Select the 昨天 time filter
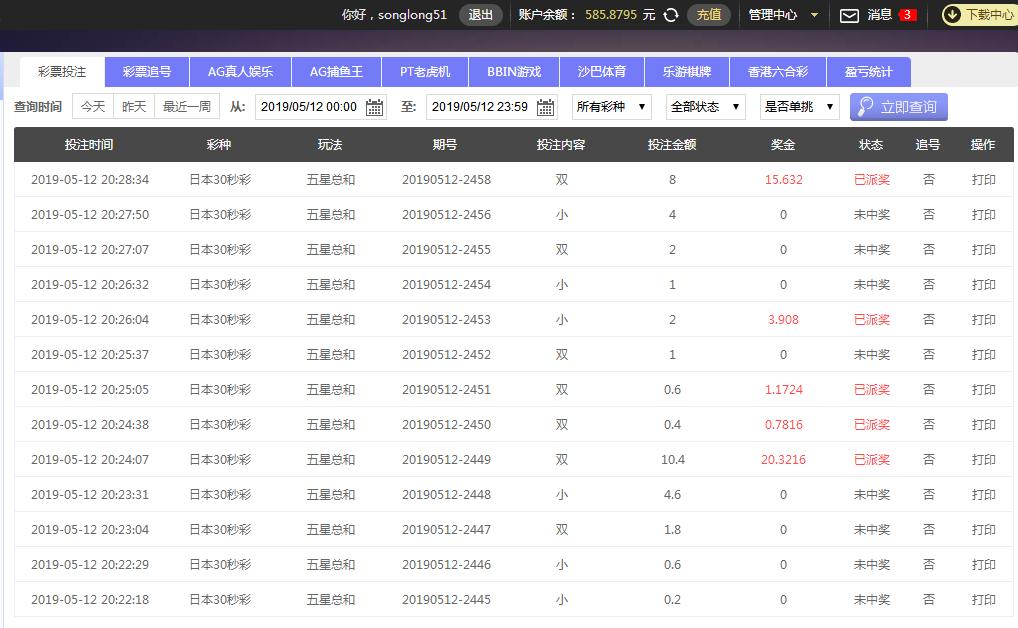The height and width of the screenshot is (628, 1018). click(x=134, y=107)
